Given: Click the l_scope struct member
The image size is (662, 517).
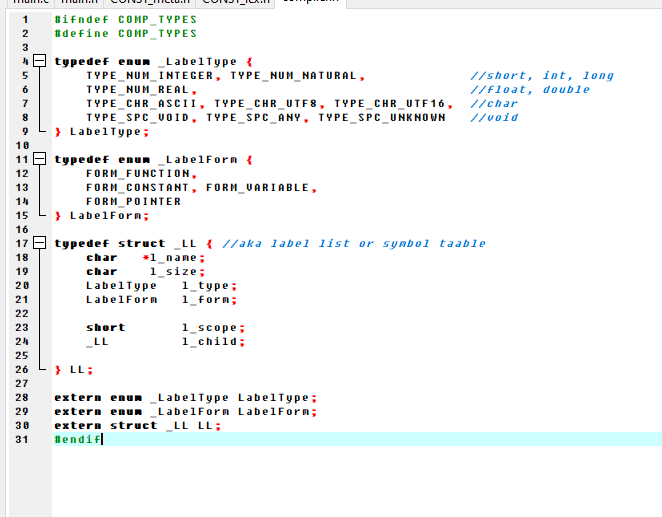Looking at the screenshot, I should (208, 328).
